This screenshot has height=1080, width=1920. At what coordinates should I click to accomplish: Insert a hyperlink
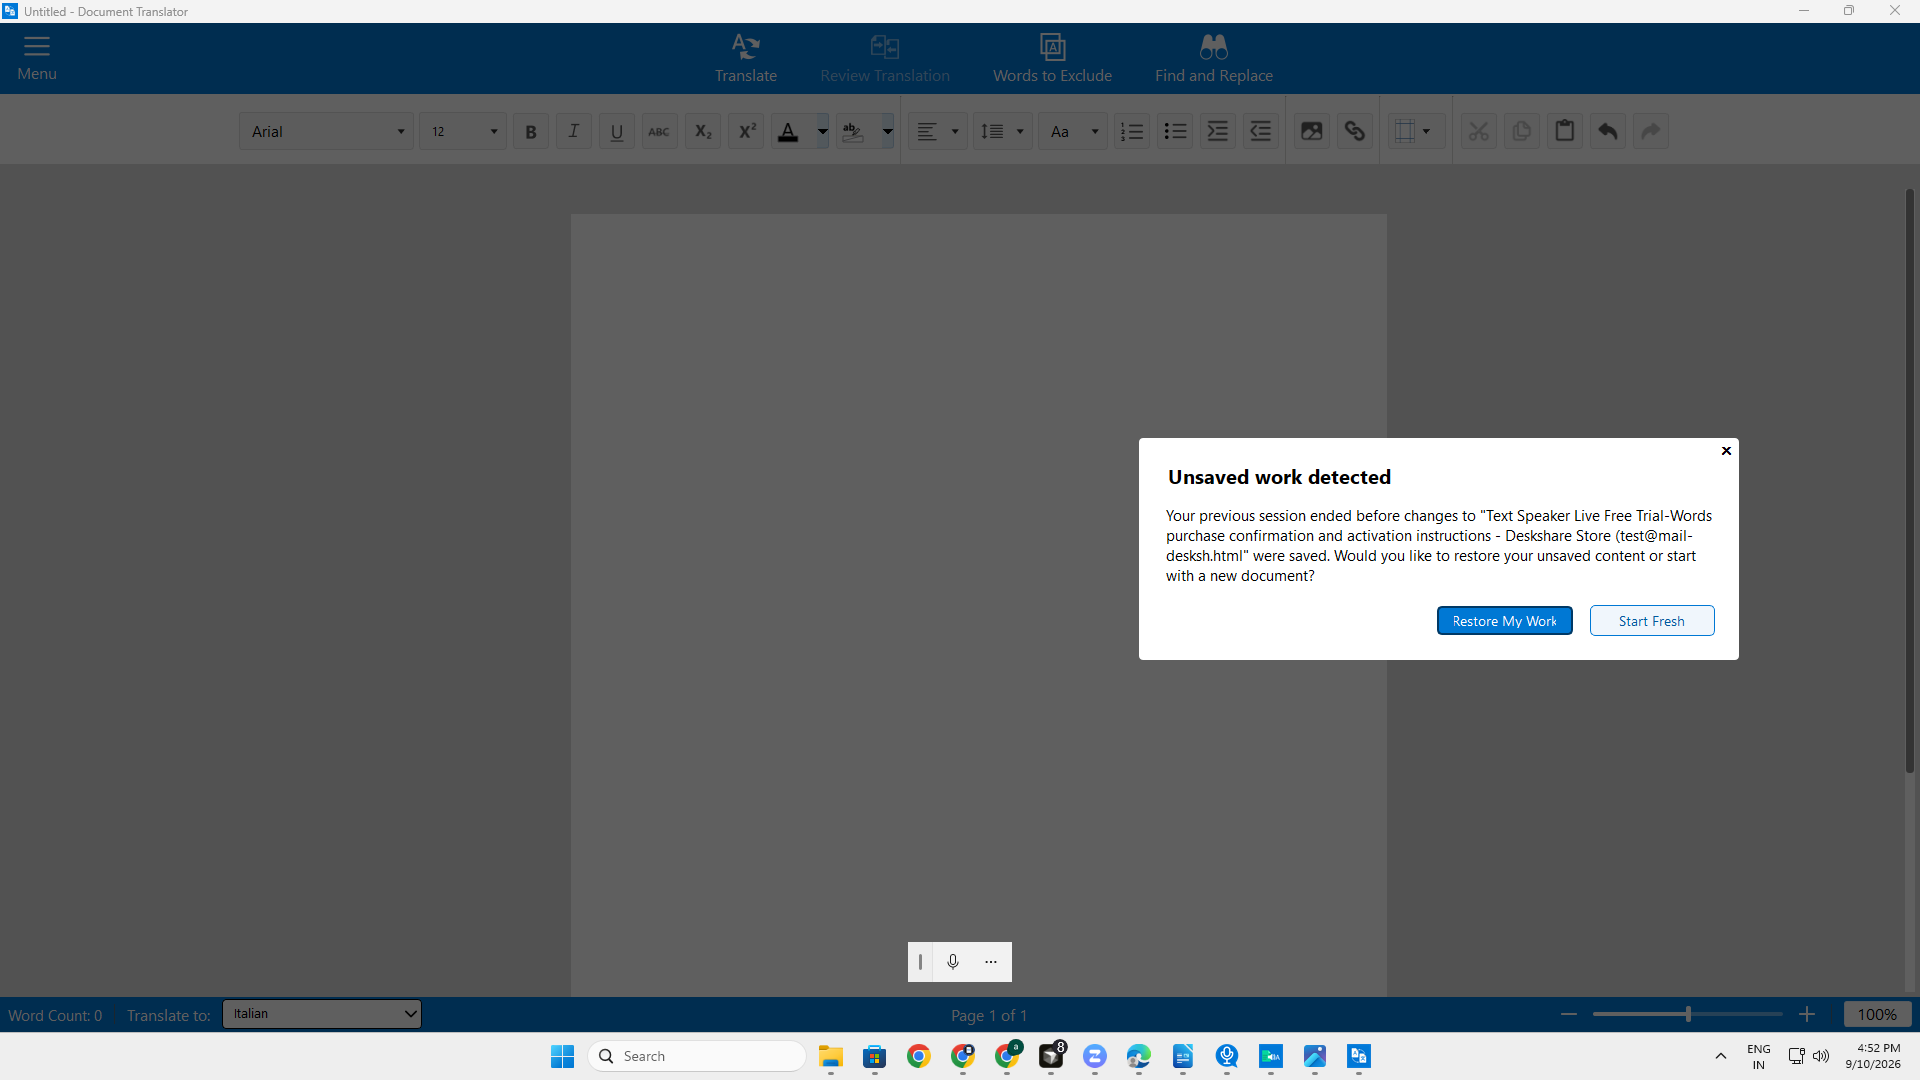tap(1354, 131)
